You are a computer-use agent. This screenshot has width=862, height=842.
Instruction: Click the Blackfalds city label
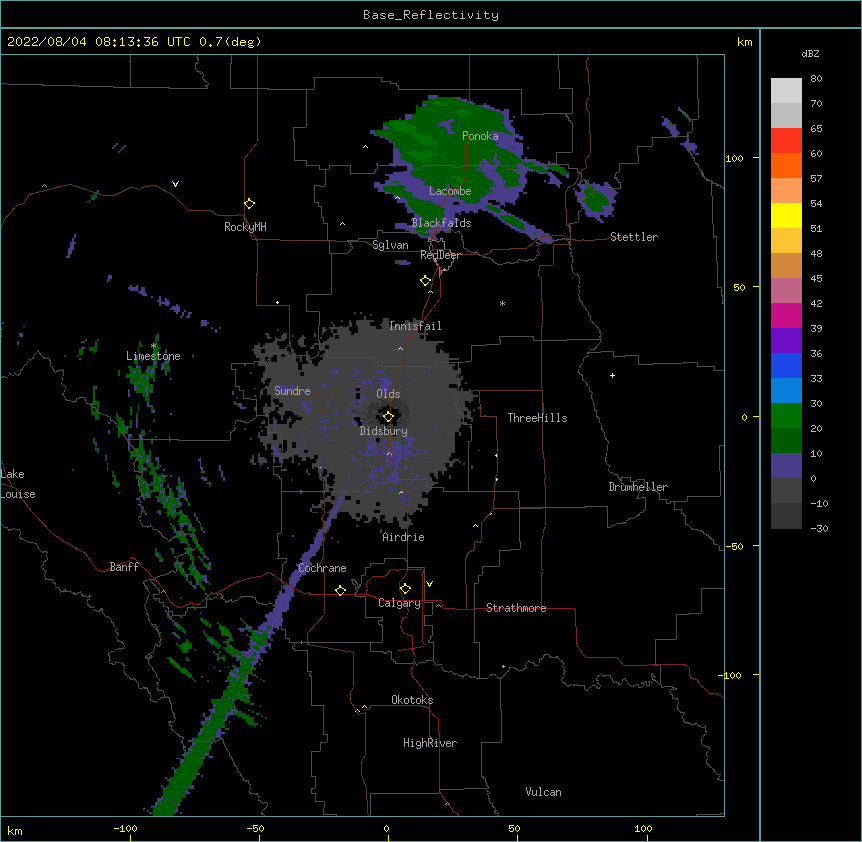[441, 223]
